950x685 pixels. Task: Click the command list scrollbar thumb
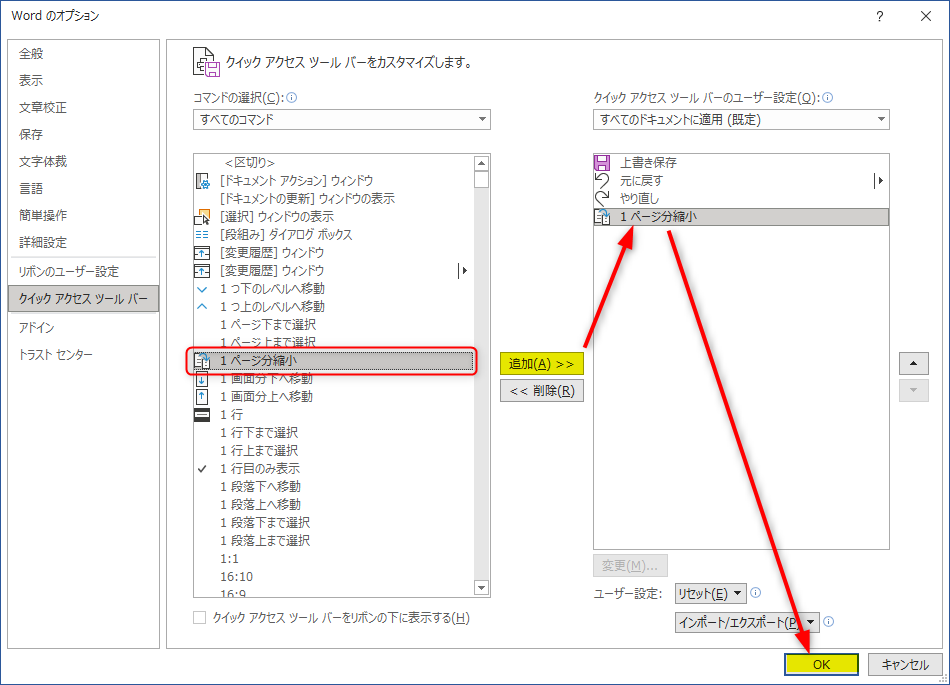pos(482,180)
